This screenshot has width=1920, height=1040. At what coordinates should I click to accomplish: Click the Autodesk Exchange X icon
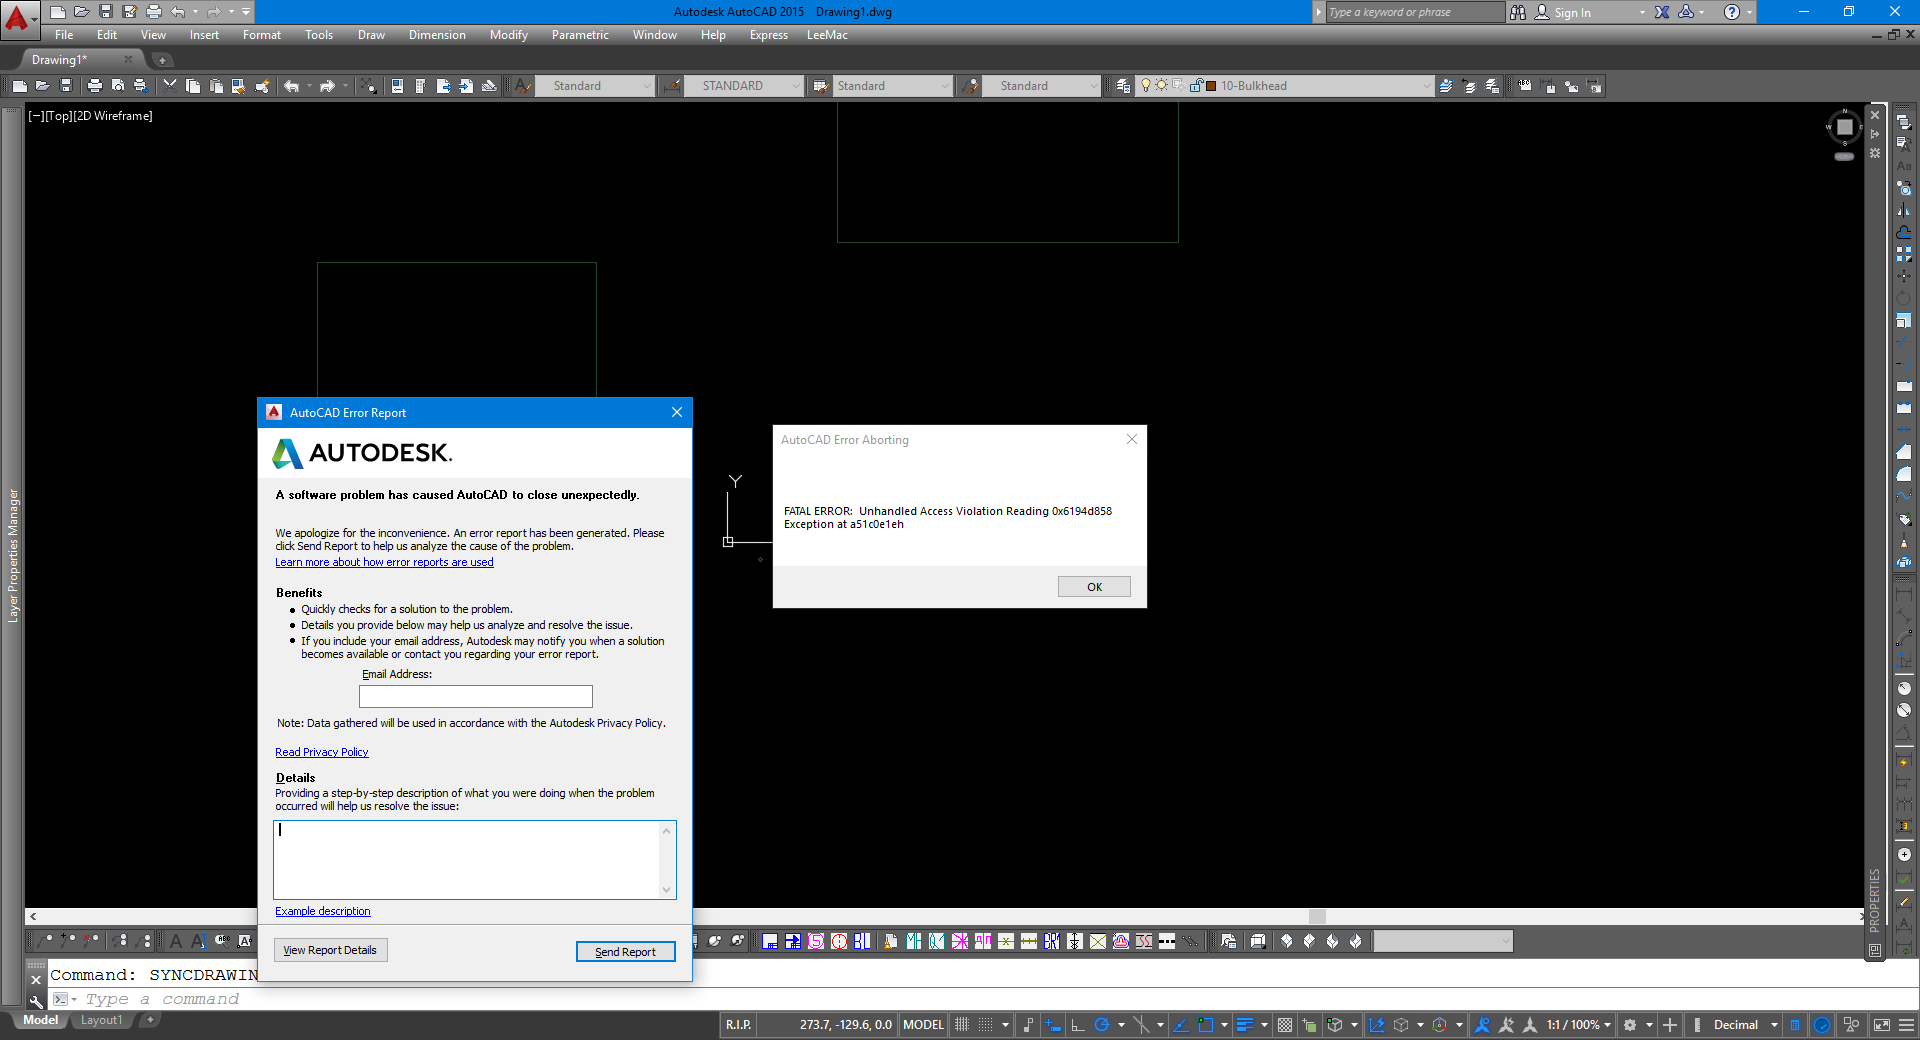tap(1662, 12)
